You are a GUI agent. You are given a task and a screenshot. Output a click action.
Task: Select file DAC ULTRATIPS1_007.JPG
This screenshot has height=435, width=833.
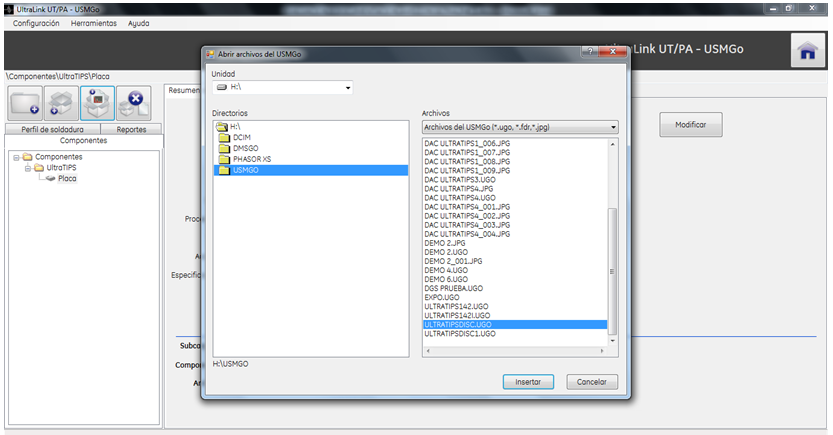click(x=467, y=152)
